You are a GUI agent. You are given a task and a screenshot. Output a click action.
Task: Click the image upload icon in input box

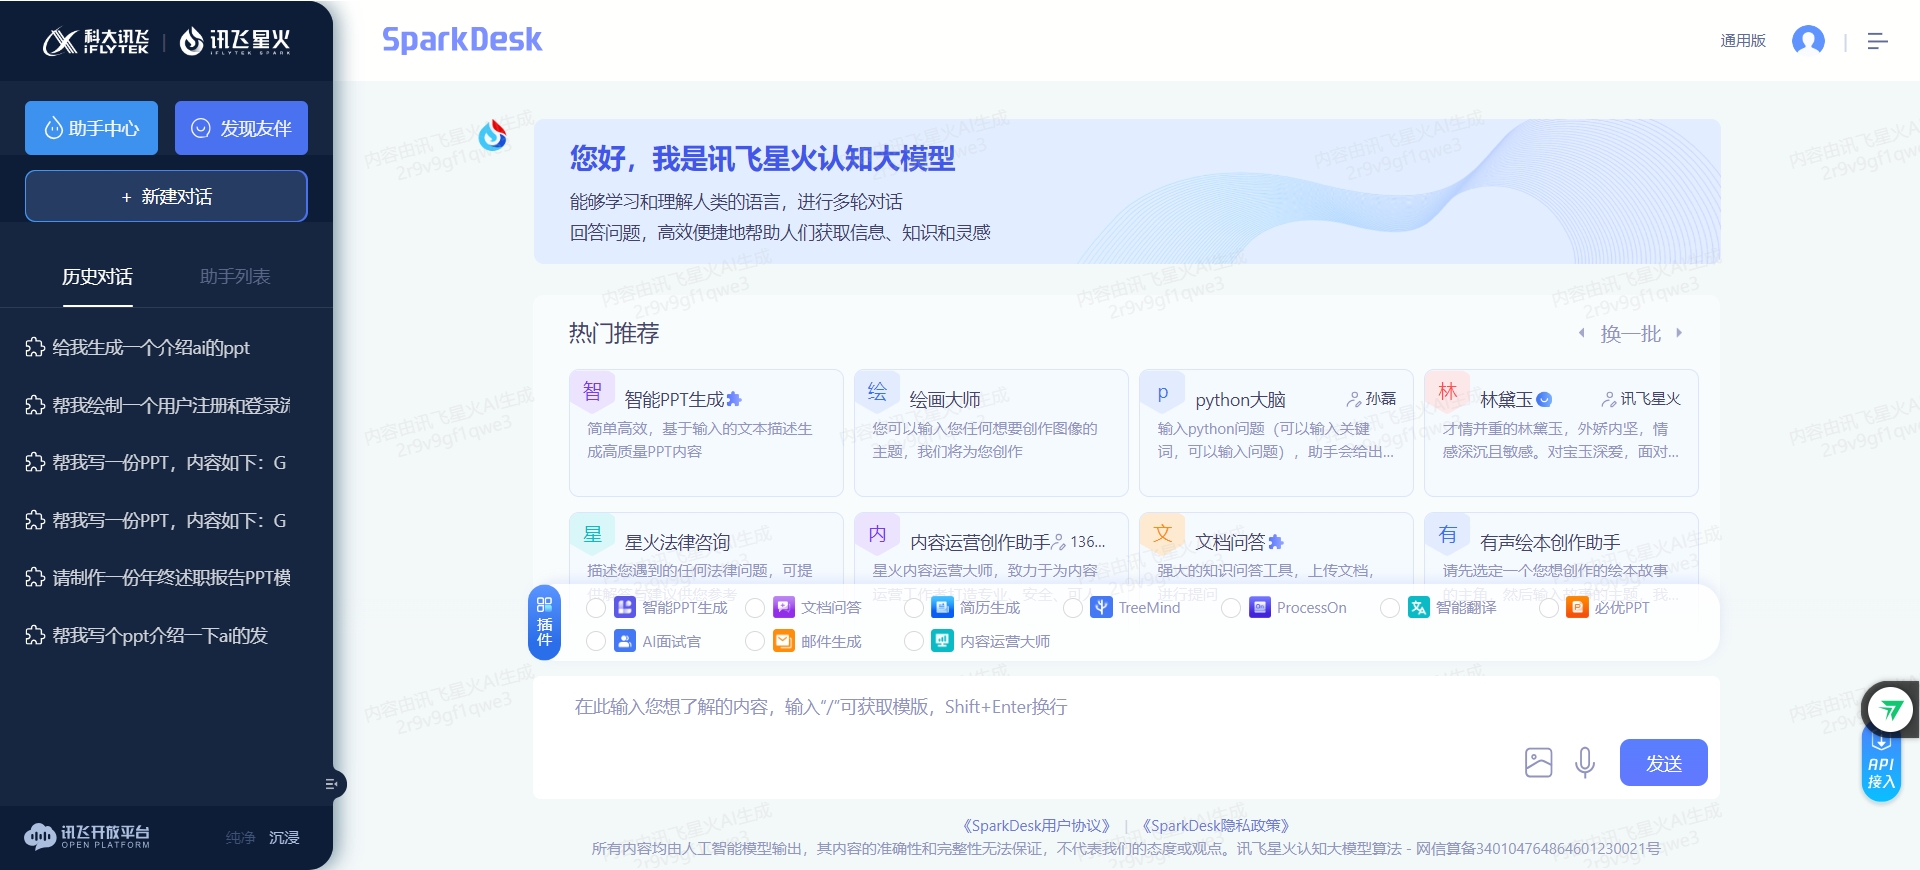pos(1538,763)
